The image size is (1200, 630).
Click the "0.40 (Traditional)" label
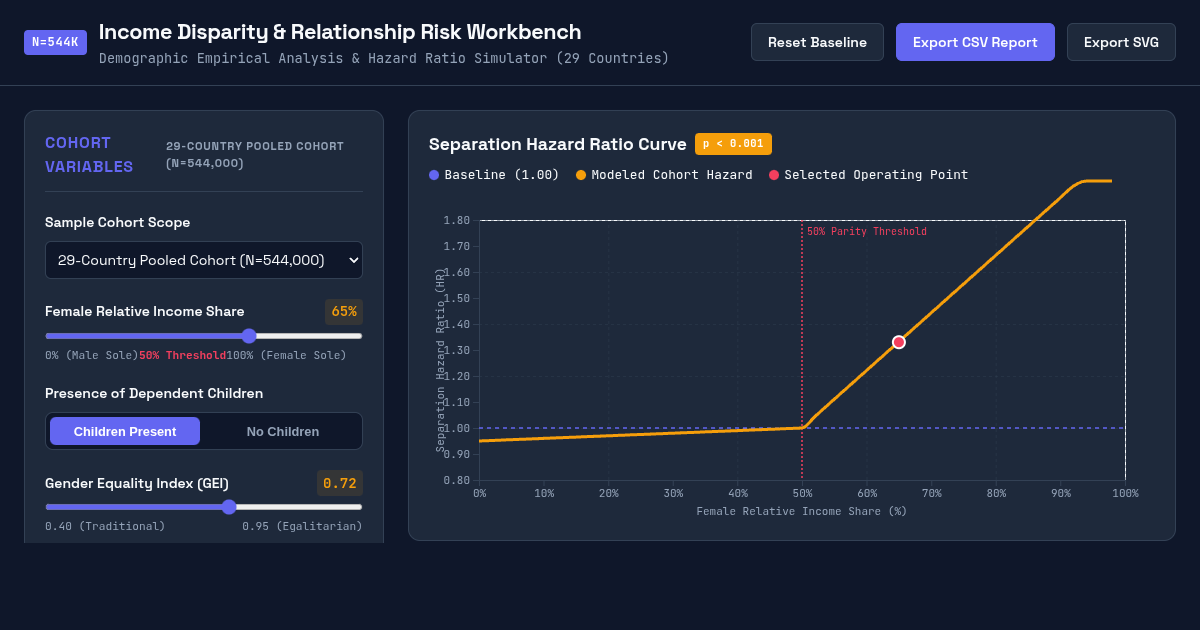(105, 526)
